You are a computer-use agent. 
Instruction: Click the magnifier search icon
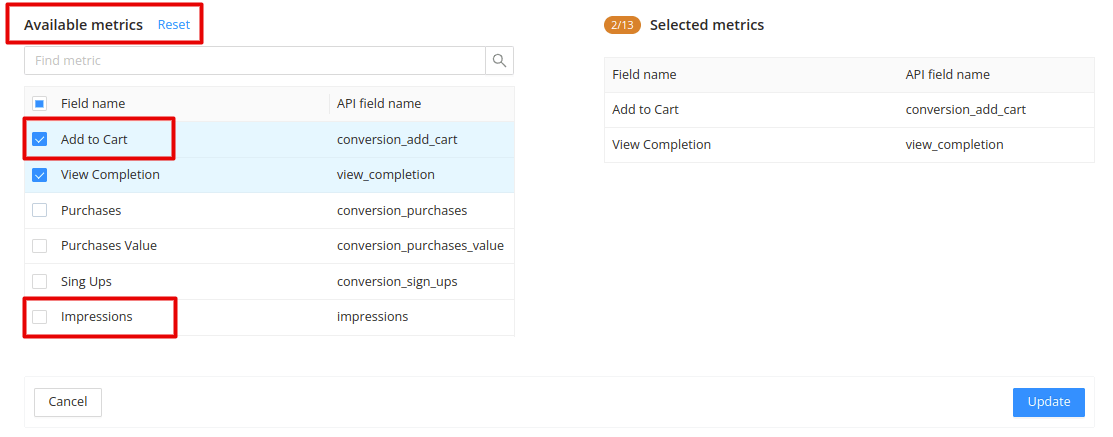coord(499,61)
